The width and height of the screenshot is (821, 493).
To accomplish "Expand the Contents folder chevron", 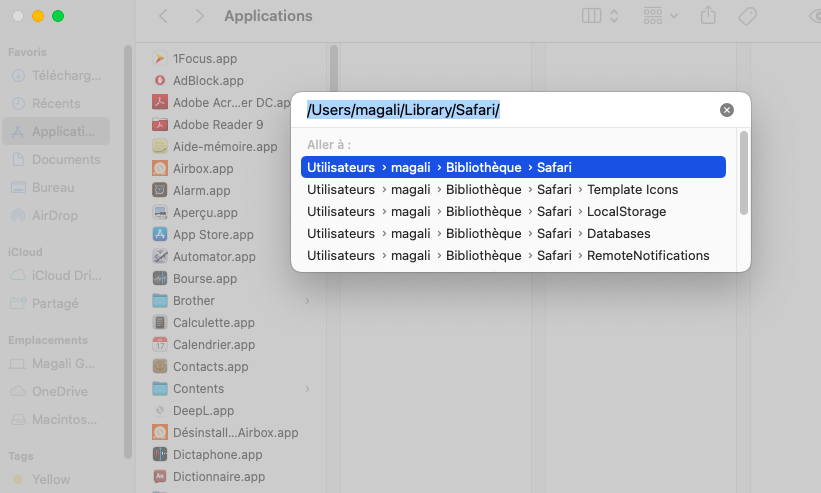I will [307, 389].
